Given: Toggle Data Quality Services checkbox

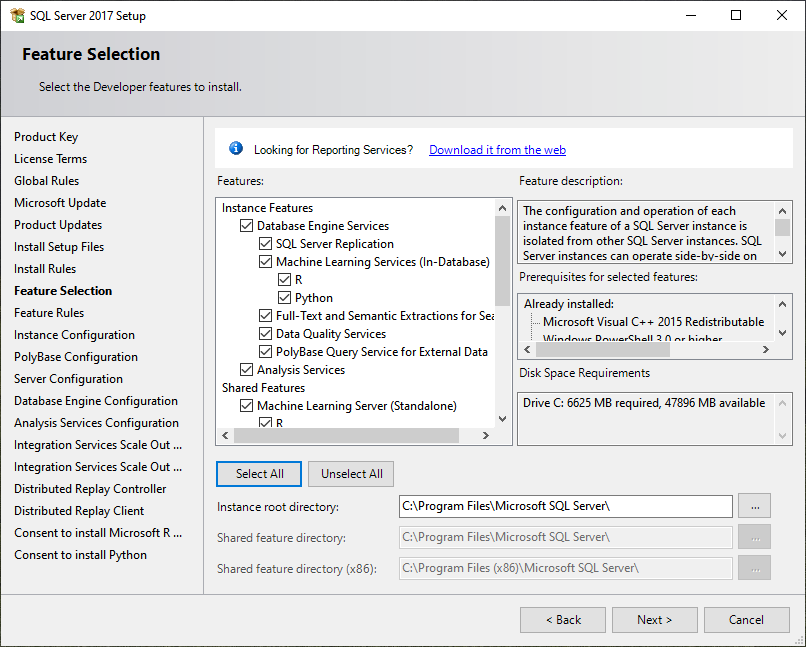Looking at the screenshot, I should point(266,334).
